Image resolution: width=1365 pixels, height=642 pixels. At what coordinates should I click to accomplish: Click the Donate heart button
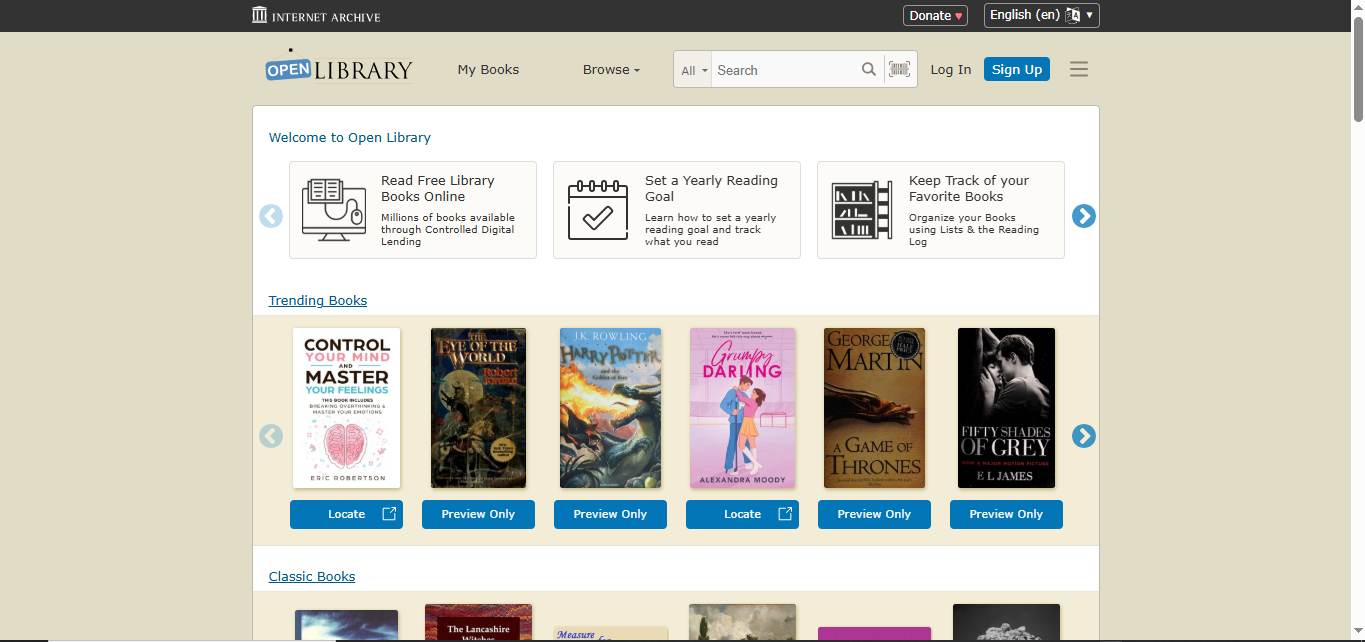click(936, 15)
